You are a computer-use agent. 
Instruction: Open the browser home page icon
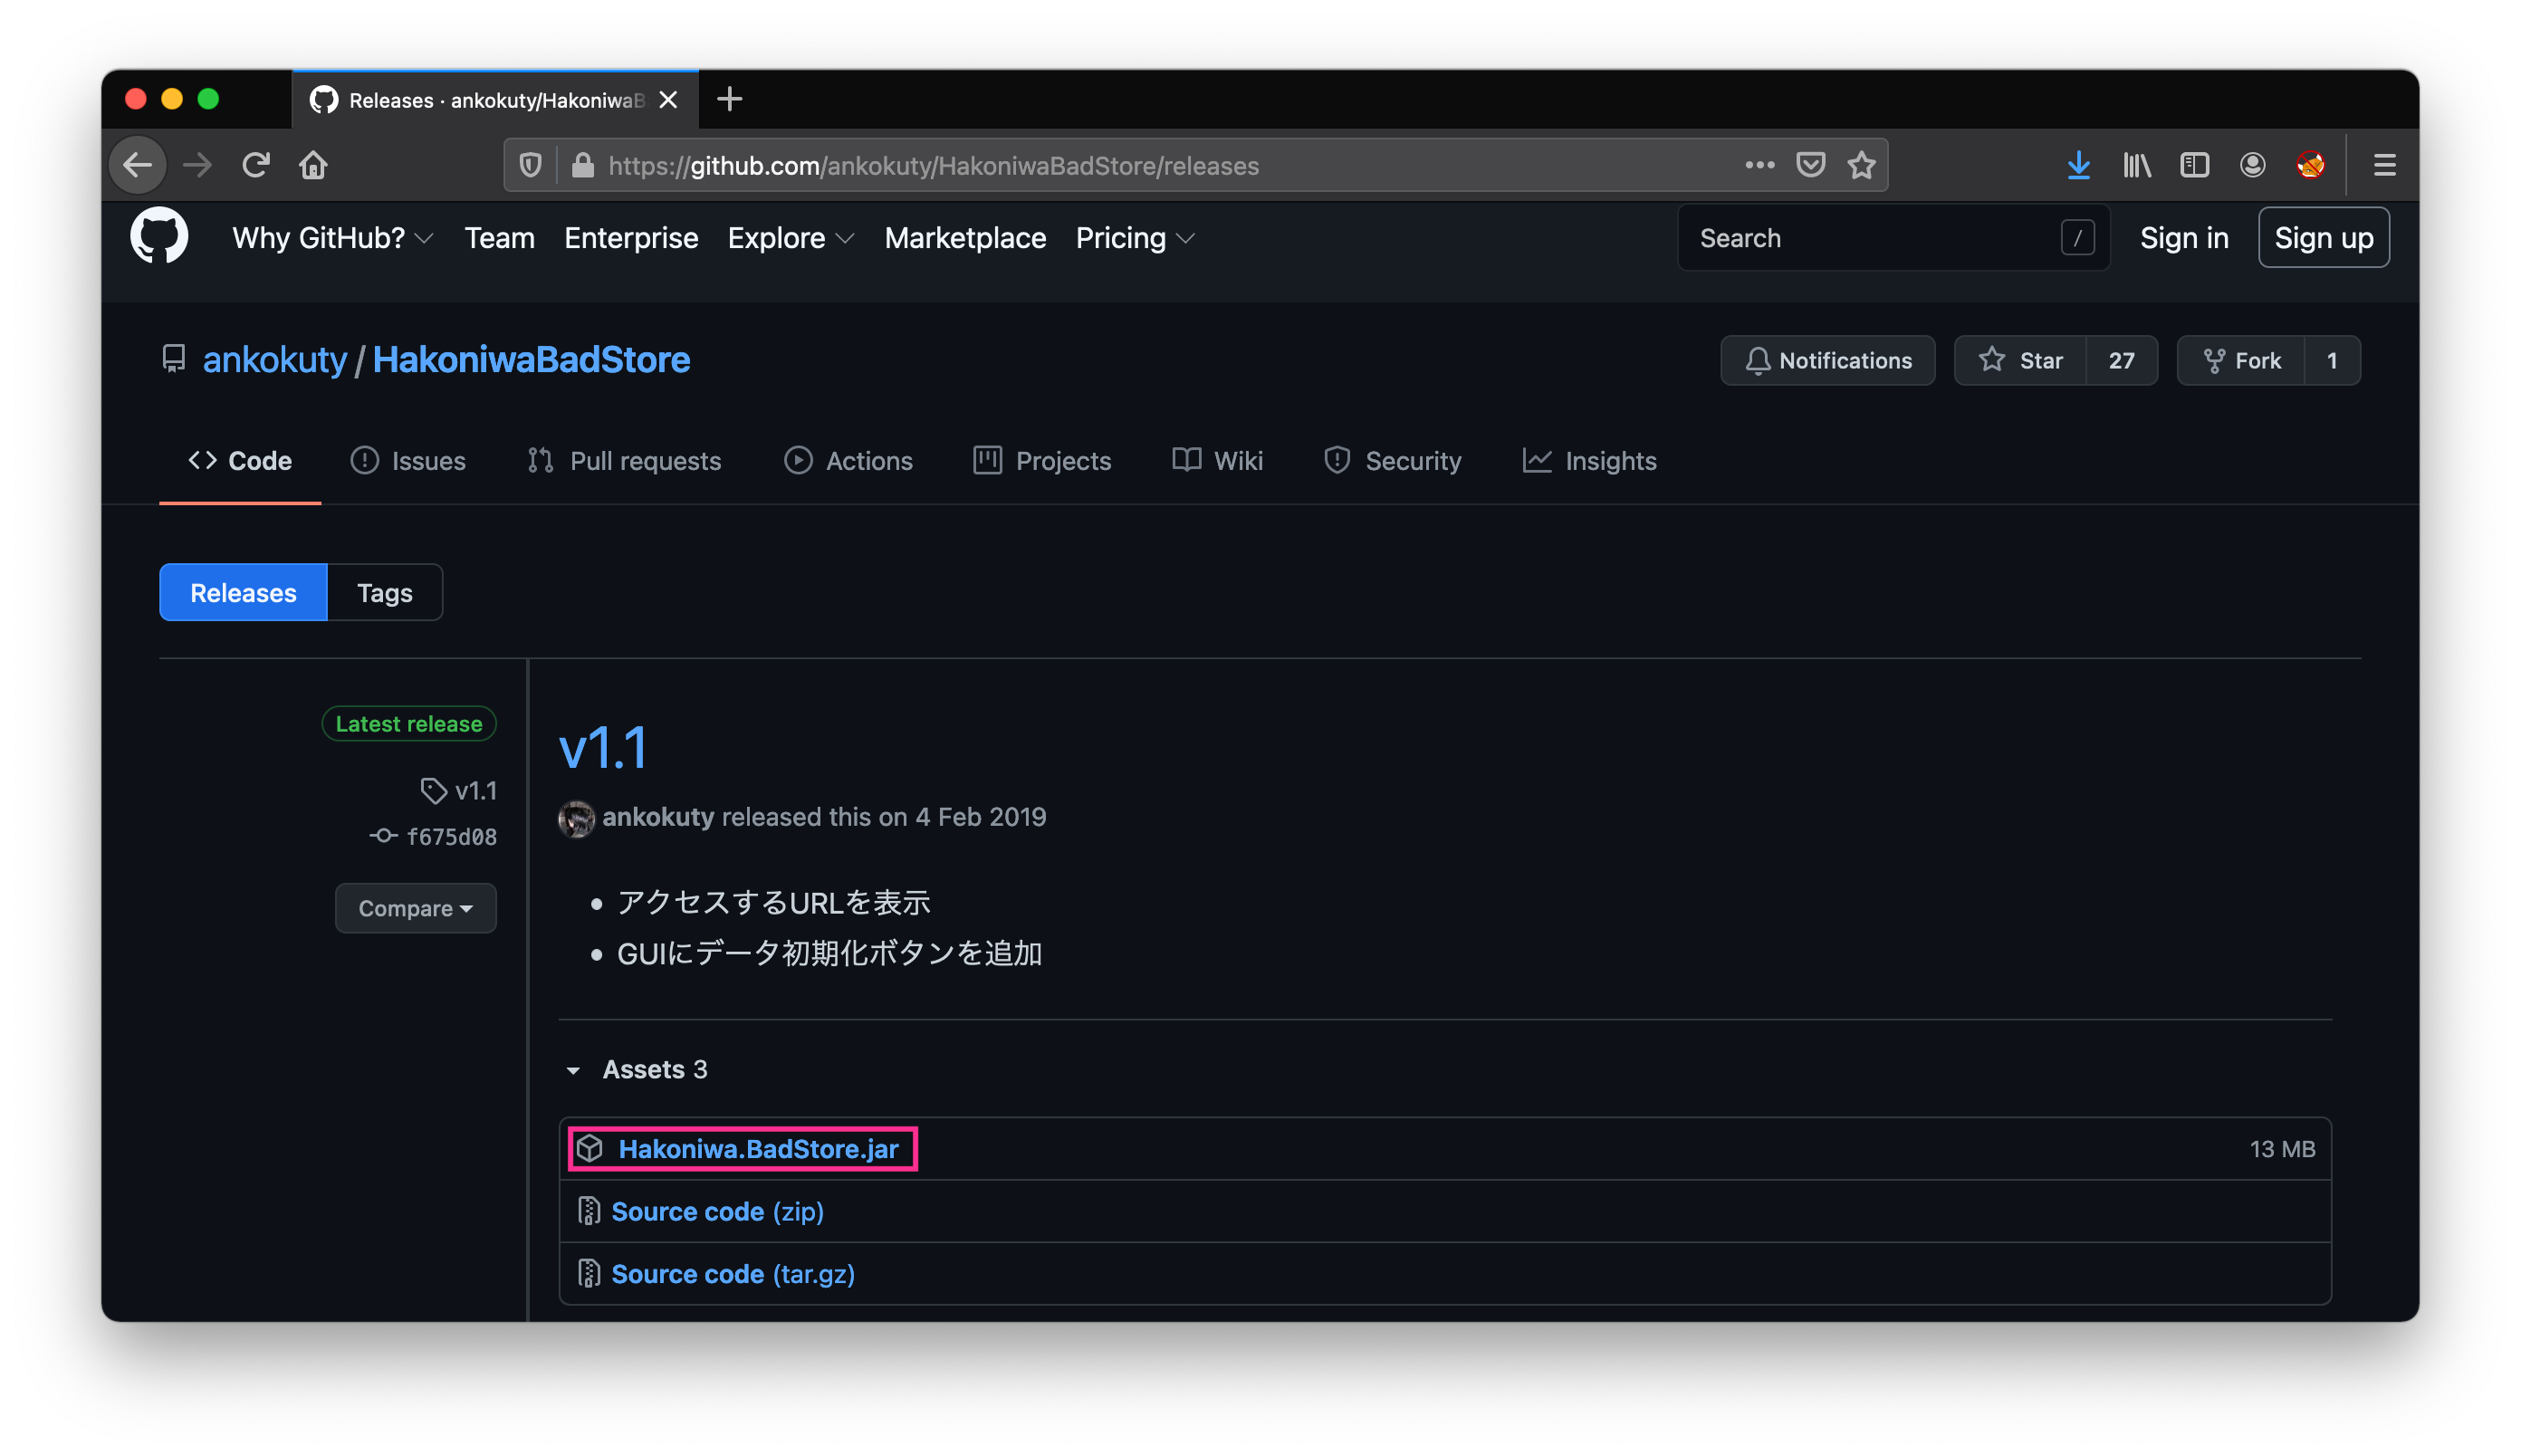pos(313,165)
